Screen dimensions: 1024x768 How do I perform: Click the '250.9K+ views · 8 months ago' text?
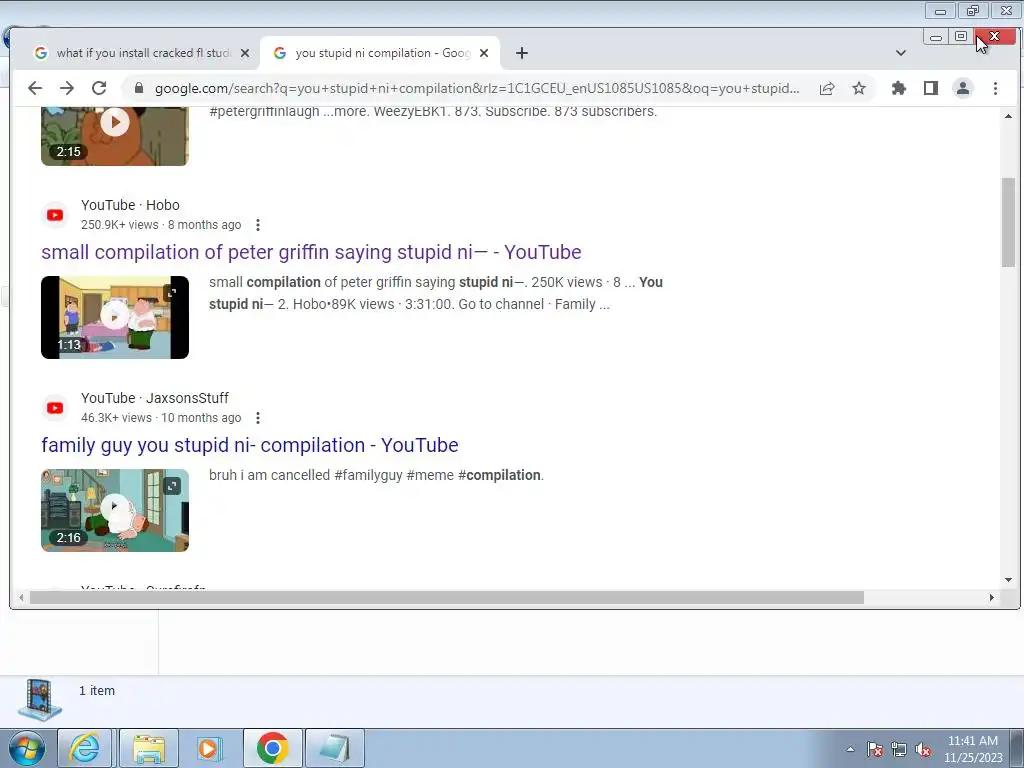click(x=161, y=225)
